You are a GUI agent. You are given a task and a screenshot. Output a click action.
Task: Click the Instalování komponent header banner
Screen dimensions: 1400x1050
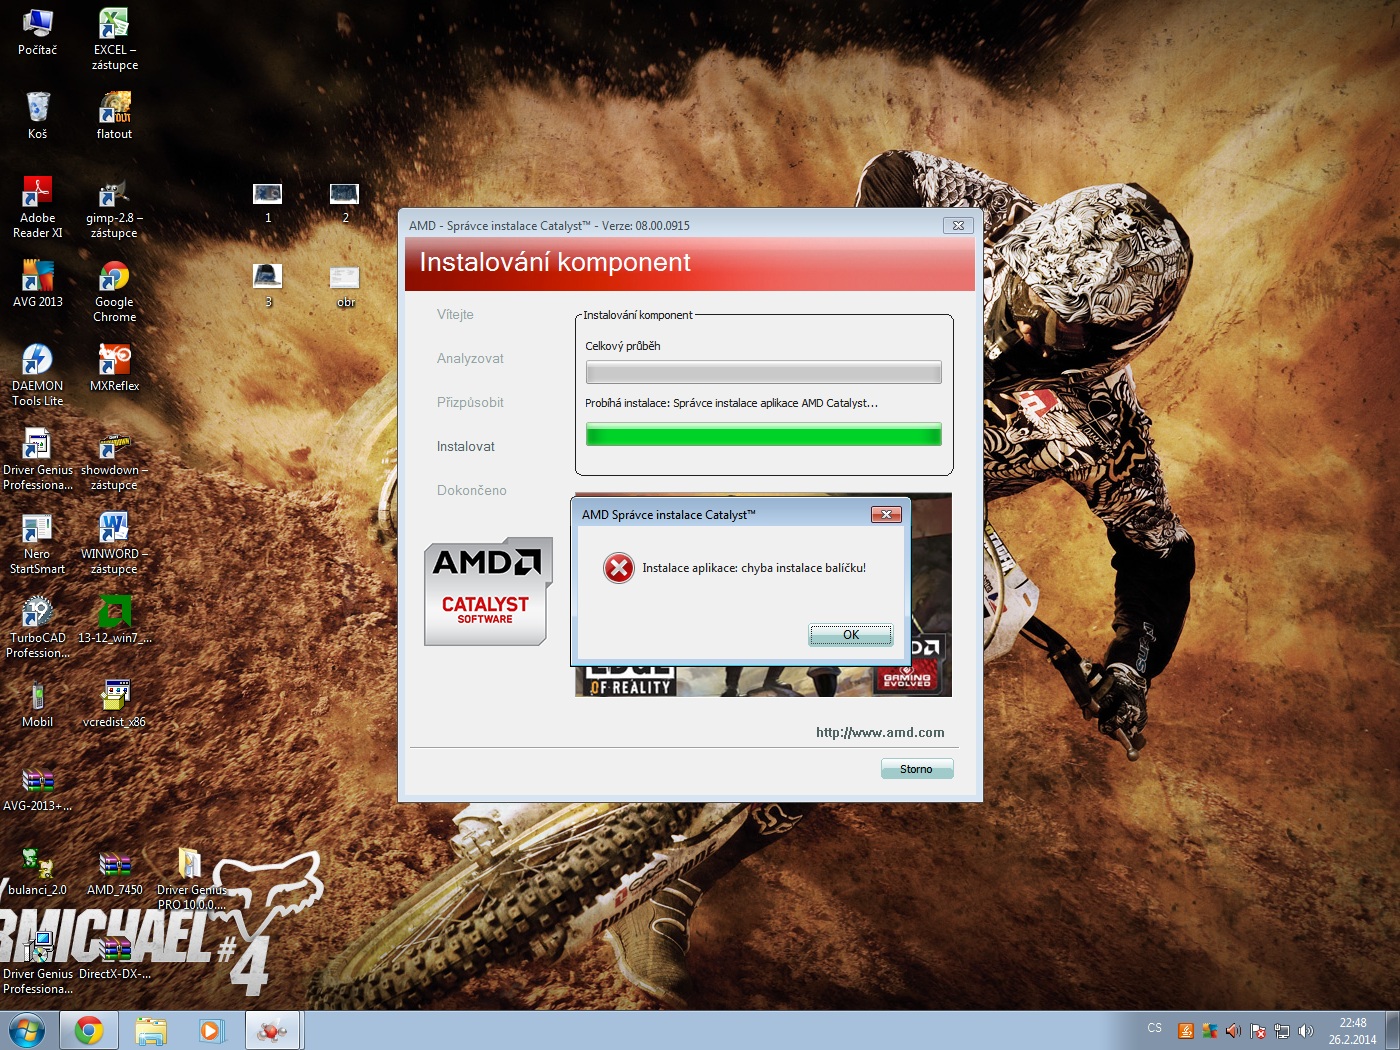click(690, 263)
